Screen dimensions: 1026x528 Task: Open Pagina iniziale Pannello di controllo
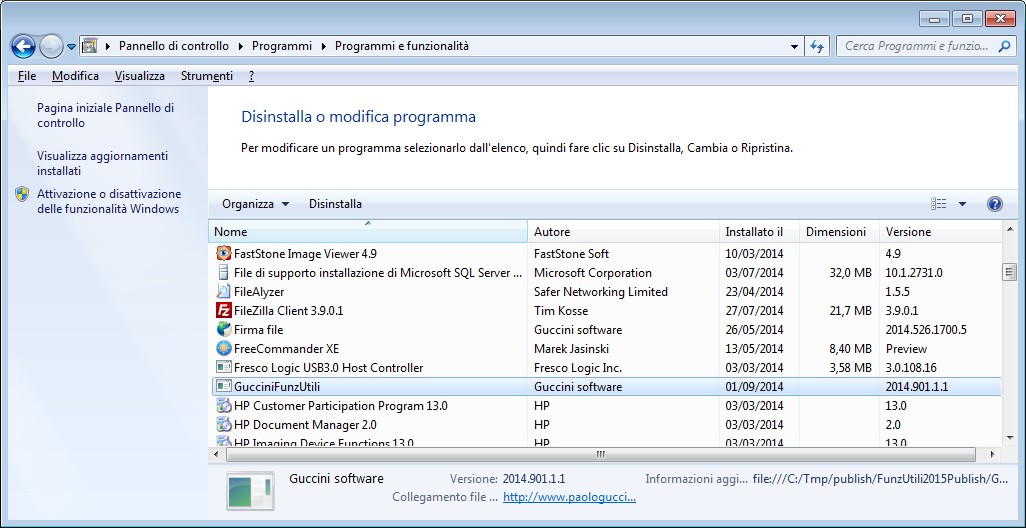pos(105,115)
